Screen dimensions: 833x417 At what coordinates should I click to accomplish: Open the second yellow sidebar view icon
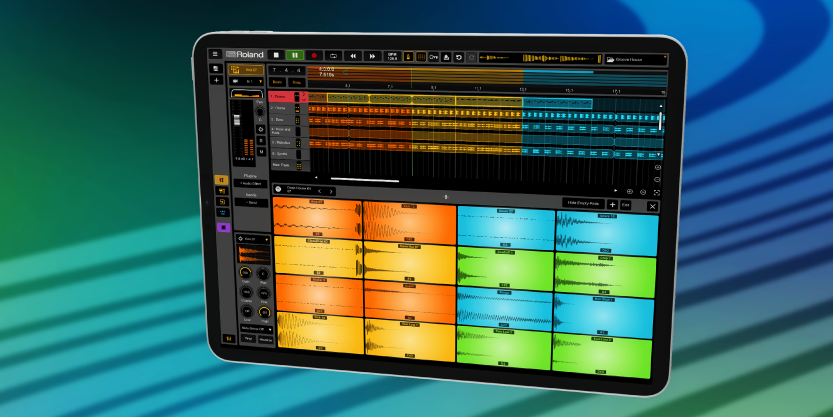coord(222,191)
